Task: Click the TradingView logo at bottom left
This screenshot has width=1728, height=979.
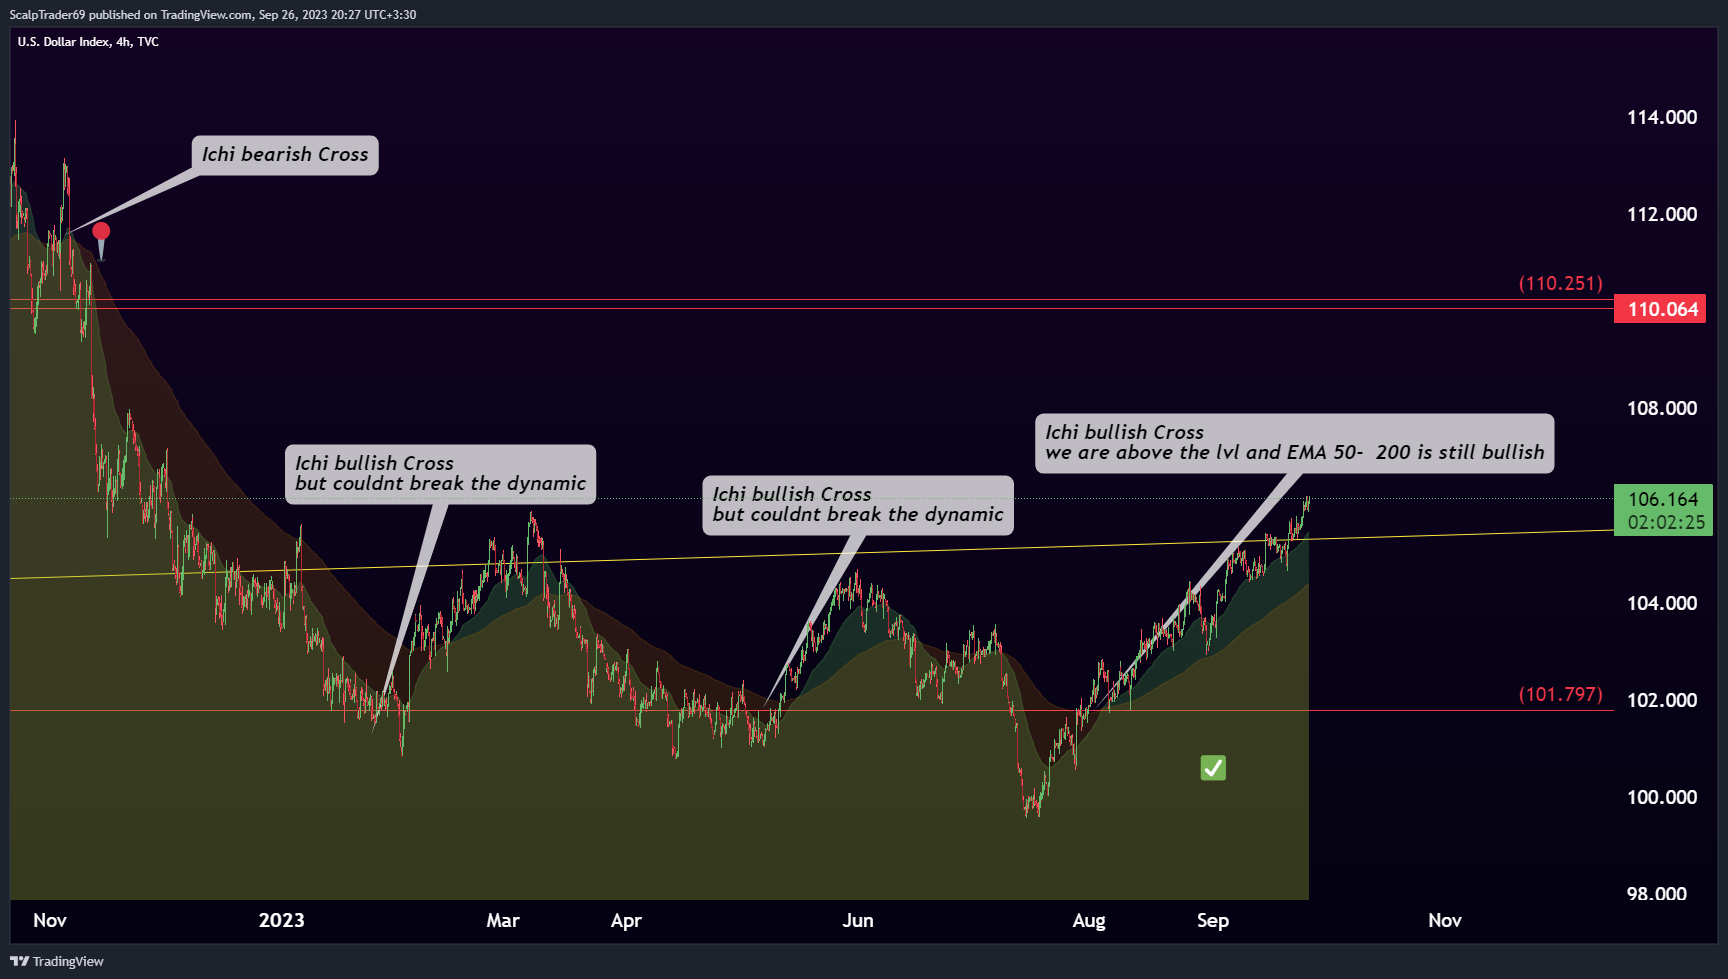Action: tap(57, 961)
